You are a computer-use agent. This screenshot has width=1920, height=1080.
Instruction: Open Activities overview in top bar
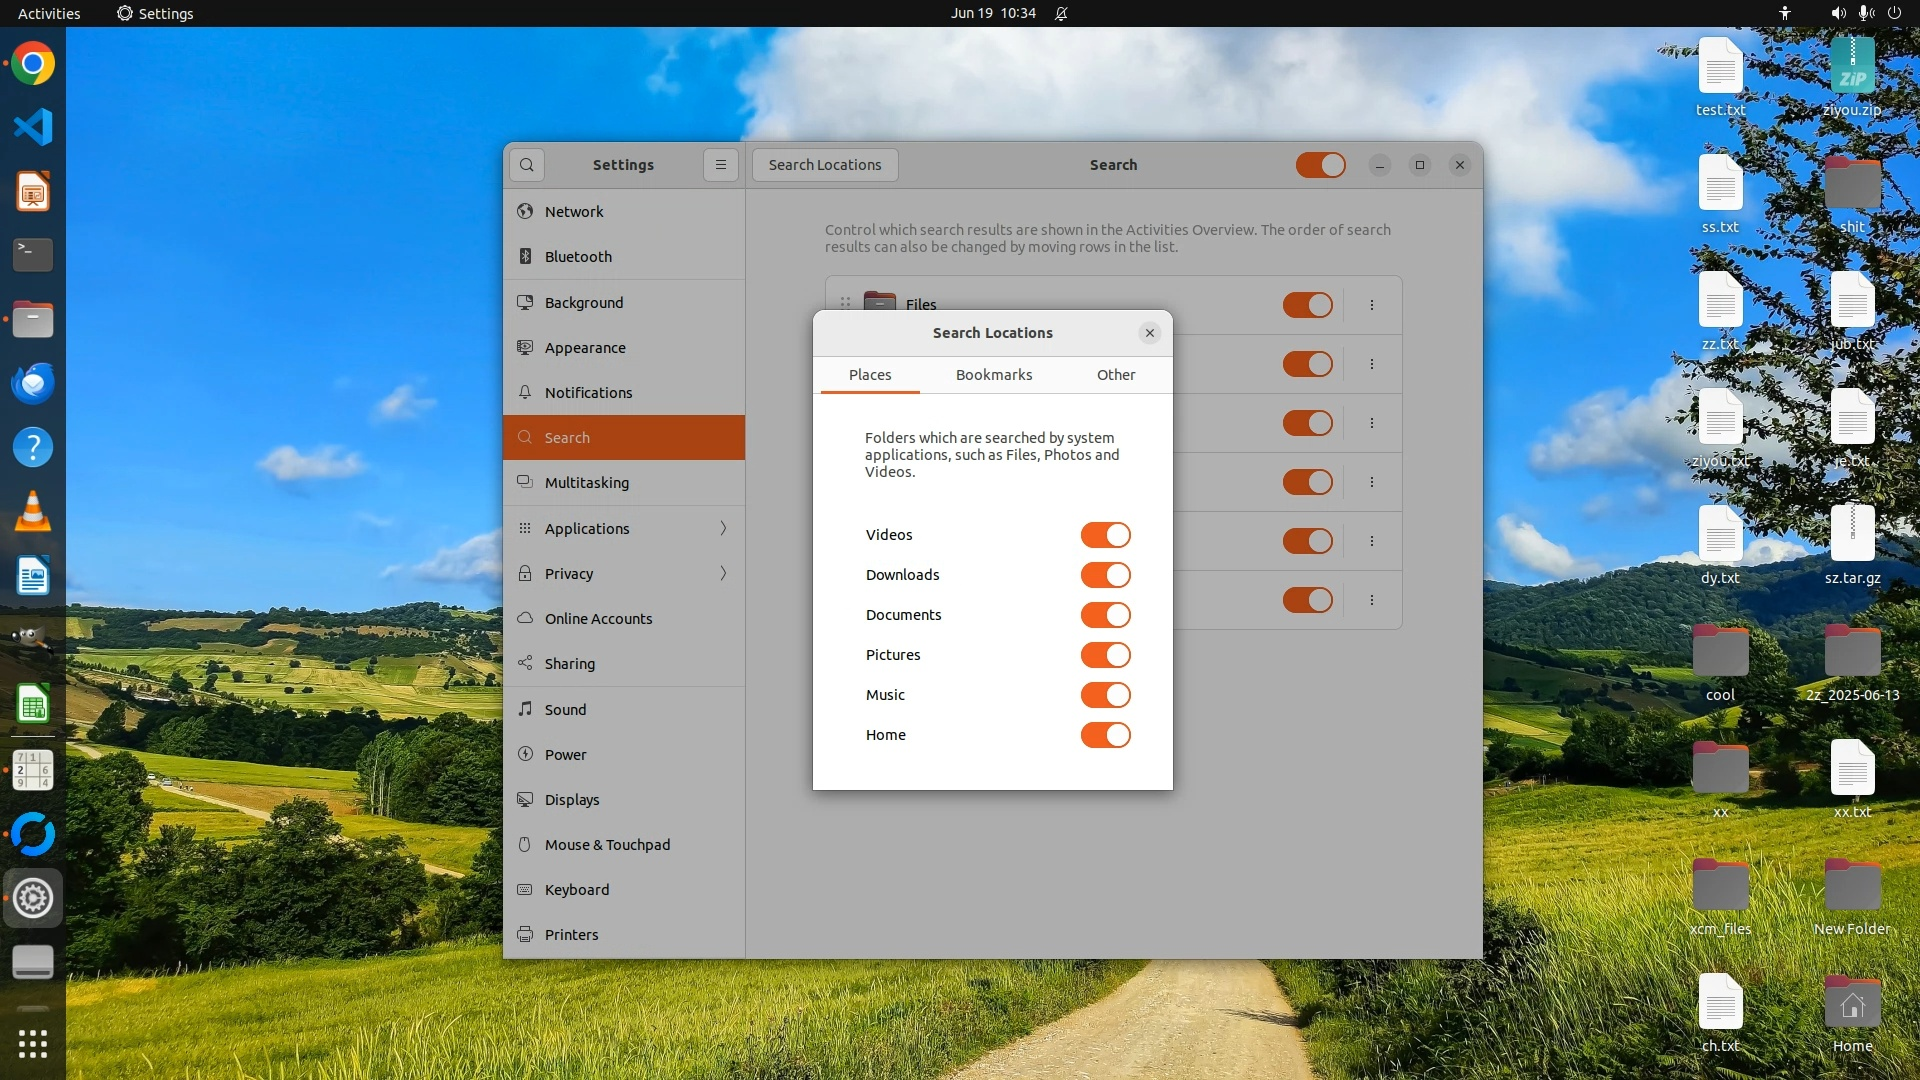tap(49, 13)
